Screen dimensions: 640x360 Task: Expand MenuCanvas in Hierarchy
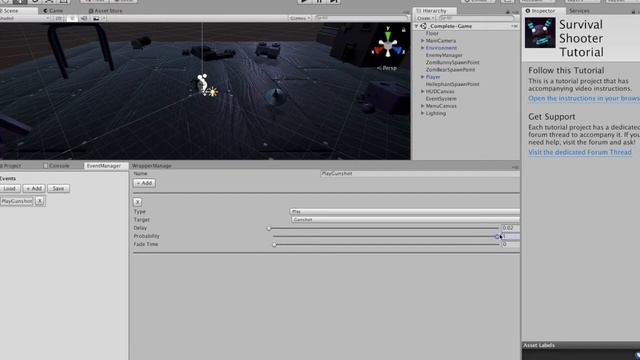click(x=422, y=106)
